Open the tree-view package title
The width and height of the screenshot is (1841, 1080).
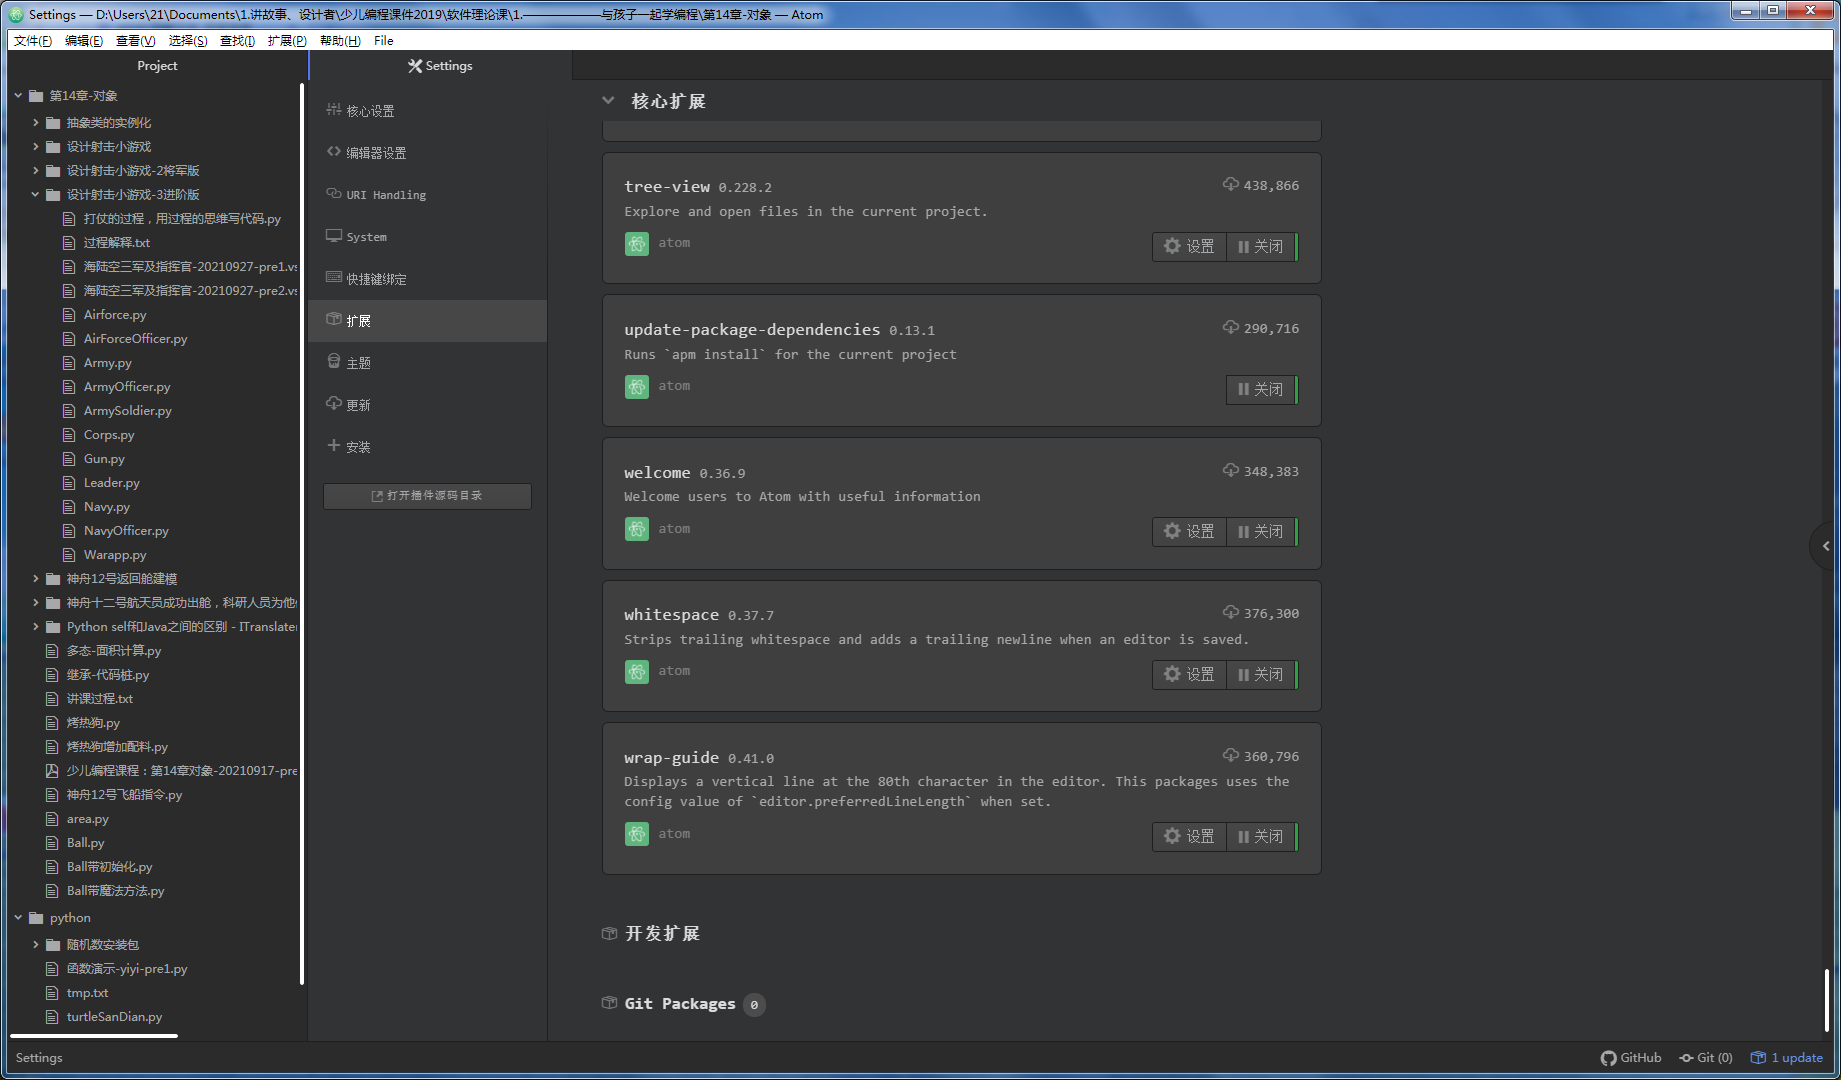[x=667, y=187]
